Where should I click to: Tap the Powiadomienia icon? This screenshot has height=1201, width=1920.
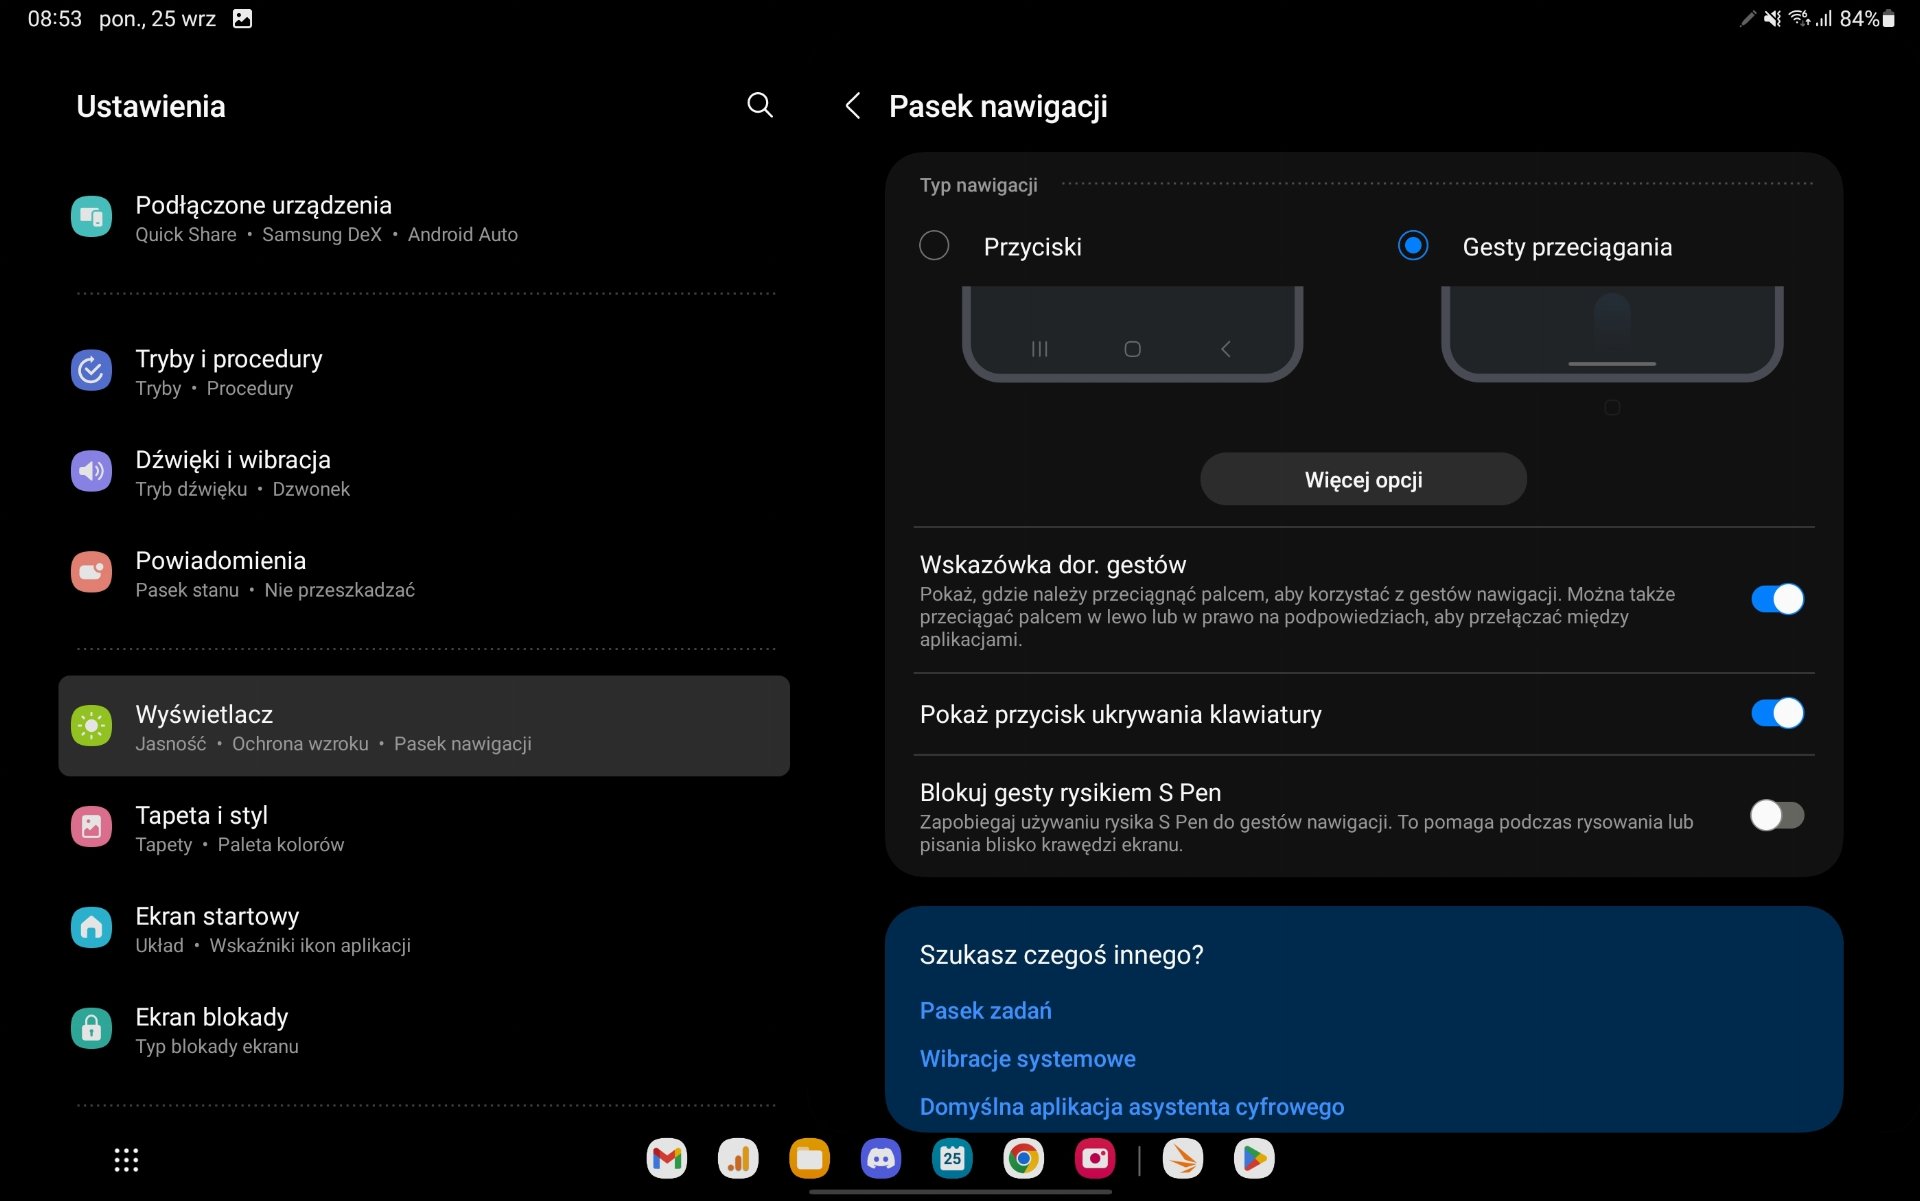point(91,573)
